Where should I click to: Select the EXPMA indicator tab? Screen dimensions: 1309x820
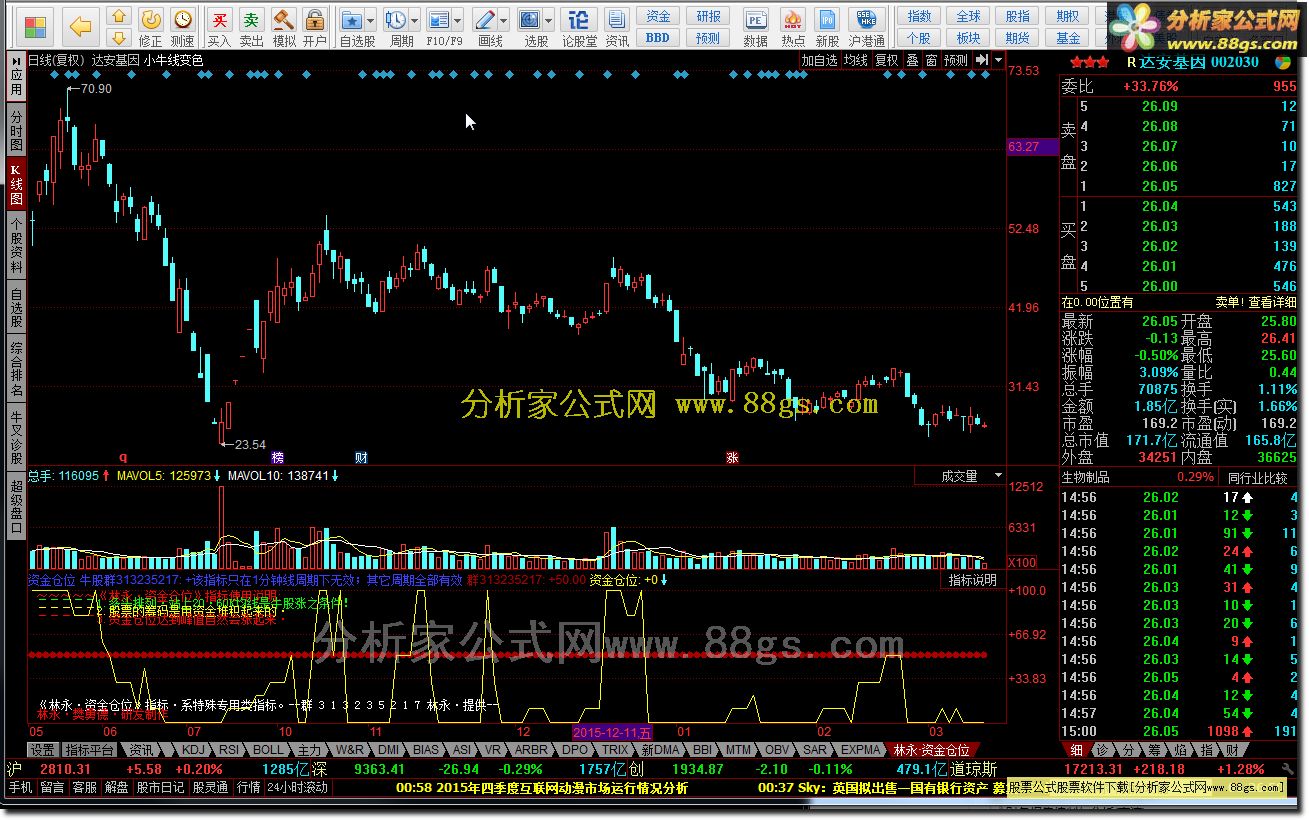pyautogui.click(x=860, y=750)
